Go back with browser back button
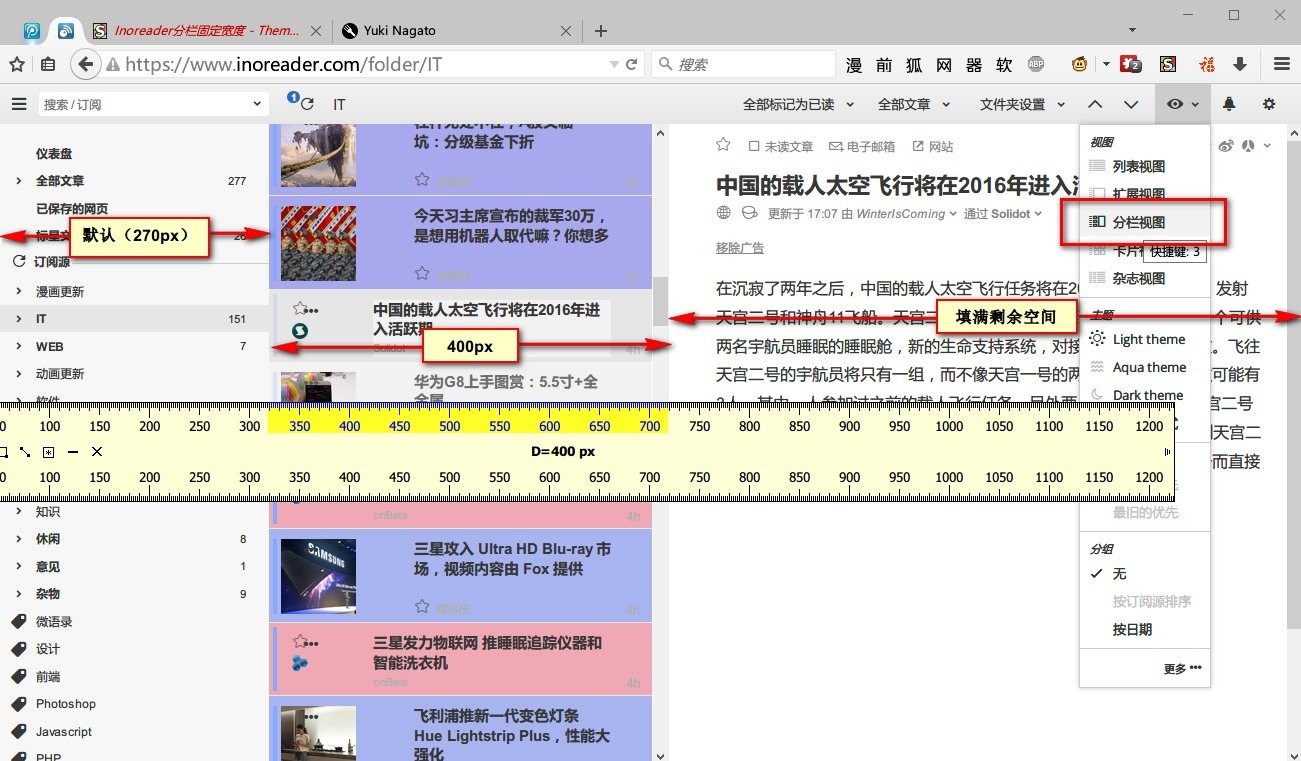 point(85,64)
